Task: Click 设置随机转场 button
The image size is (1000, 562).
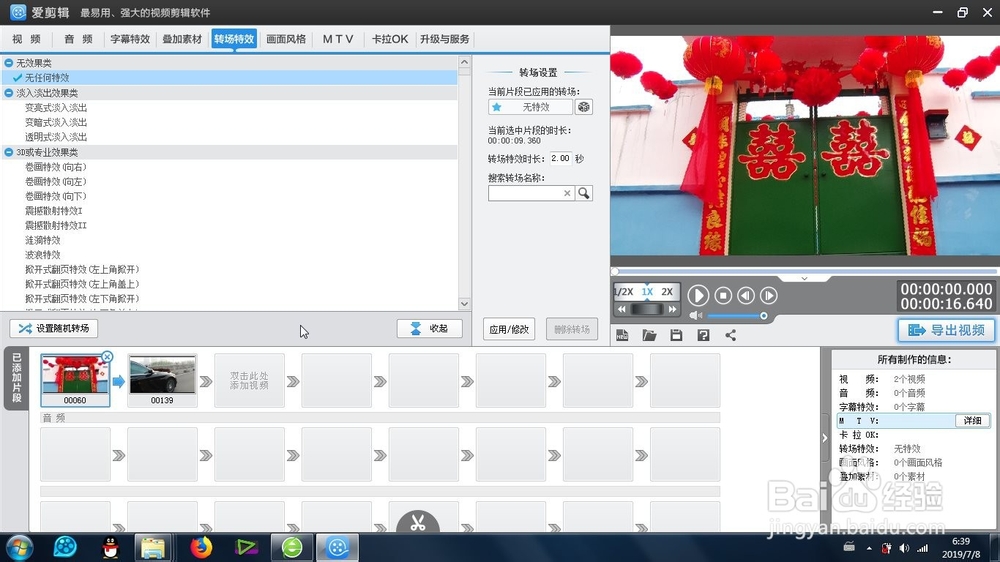Action: point(54,329)
